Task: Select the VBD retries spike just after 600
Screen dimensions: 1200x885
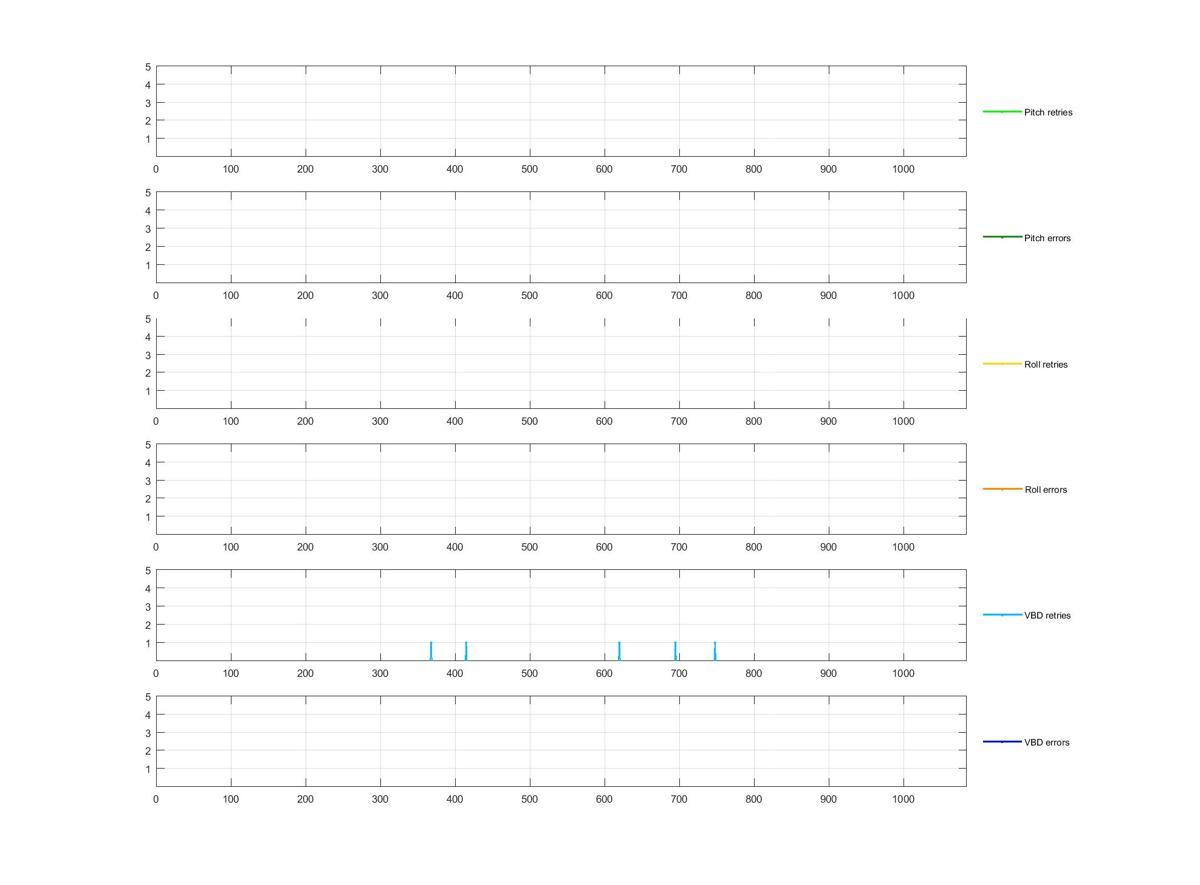Action: click(x=619, y=651)
